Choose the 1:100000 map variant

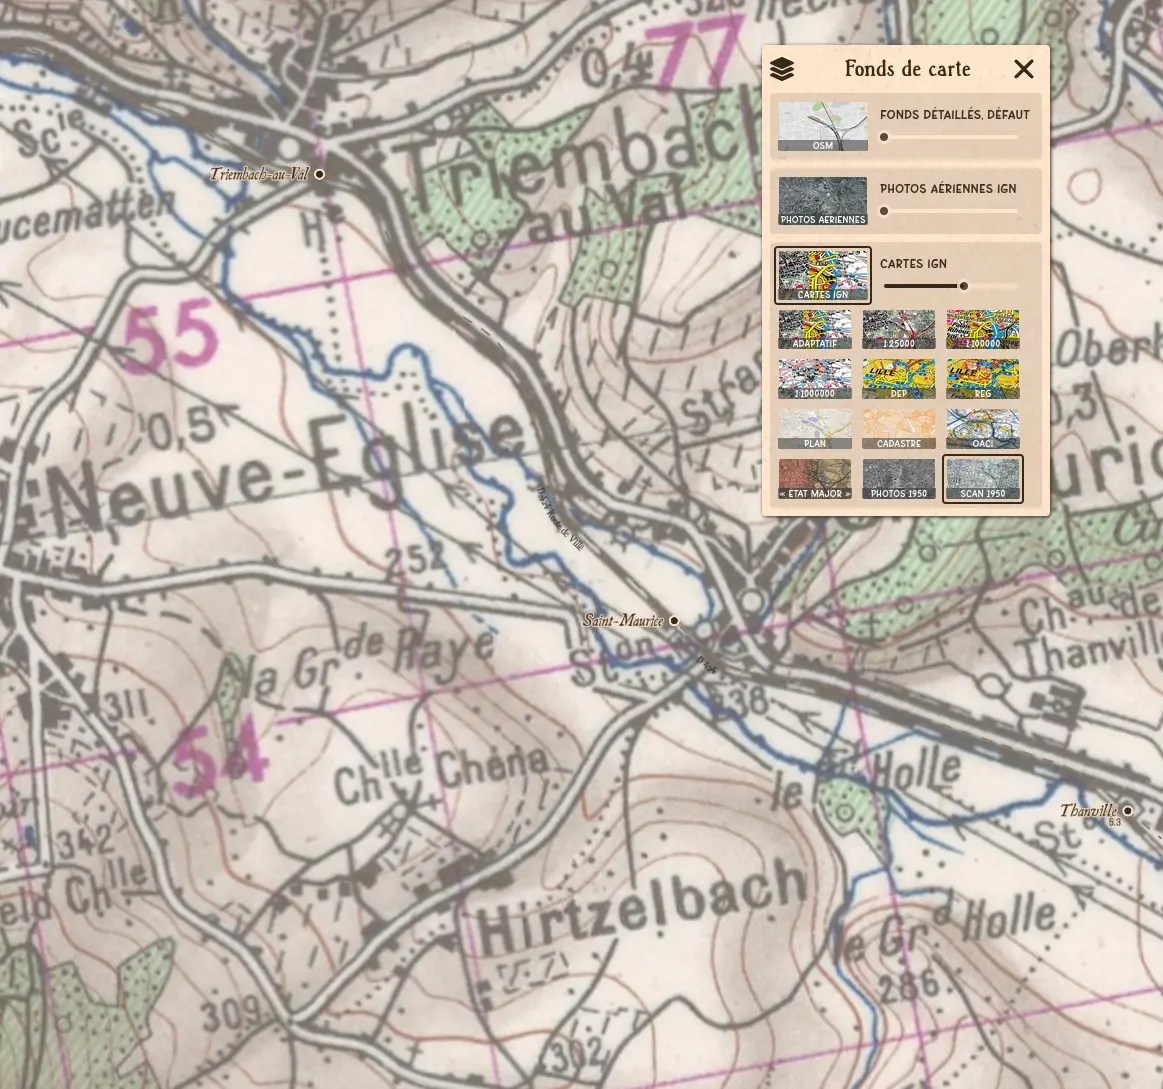(x=982, y=329)
